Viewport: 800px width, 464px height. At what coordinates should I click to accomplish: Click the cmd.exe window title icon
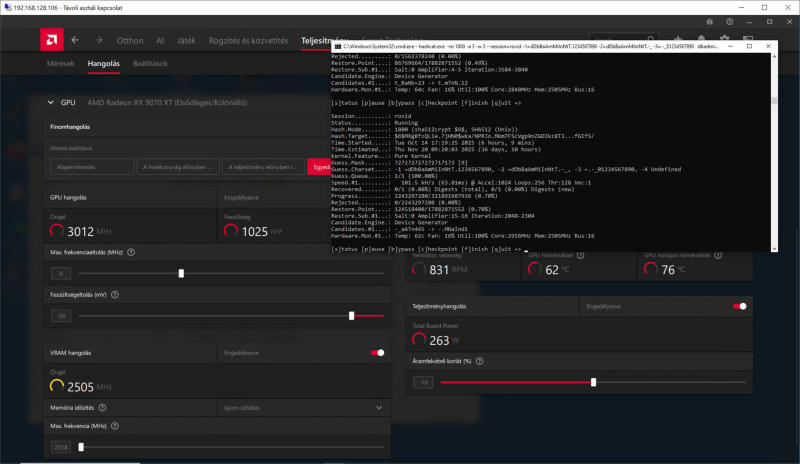(338, 46)
